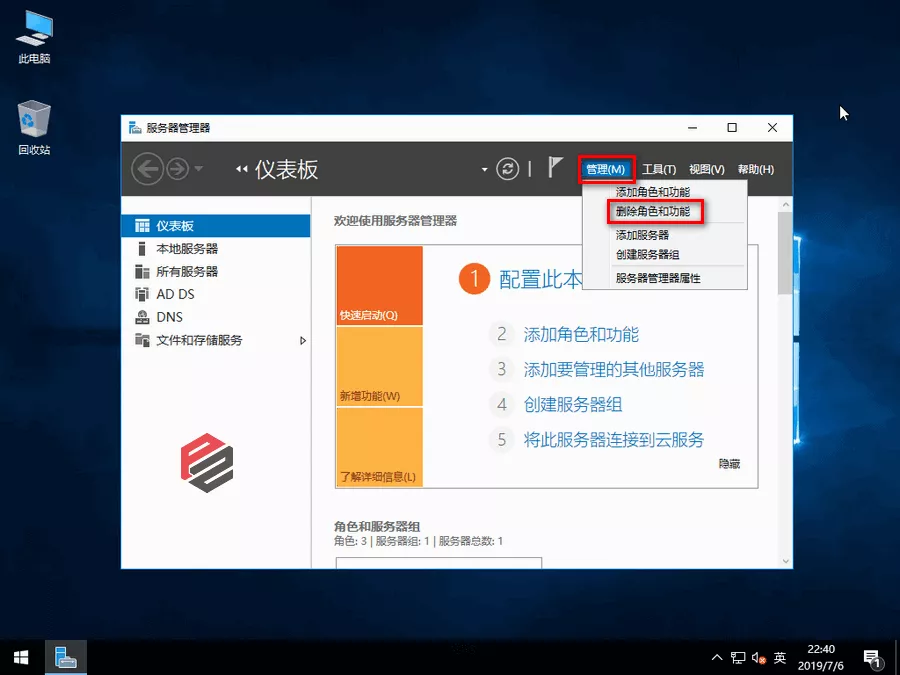Open the AD DS sidebar item
The image size is (900, 675).
coord(175,294)
